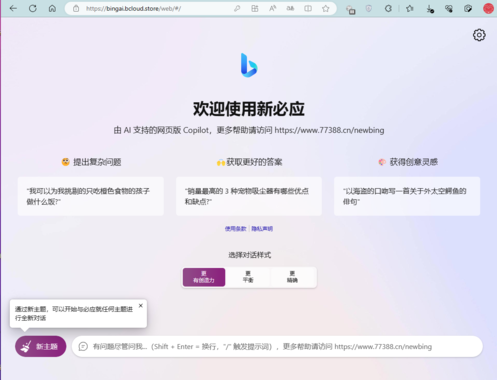The height and width of the screenshot is (380, 497).
Task: Click the pet vacuum cleaners suggestion card
Action: coord(249,196)
